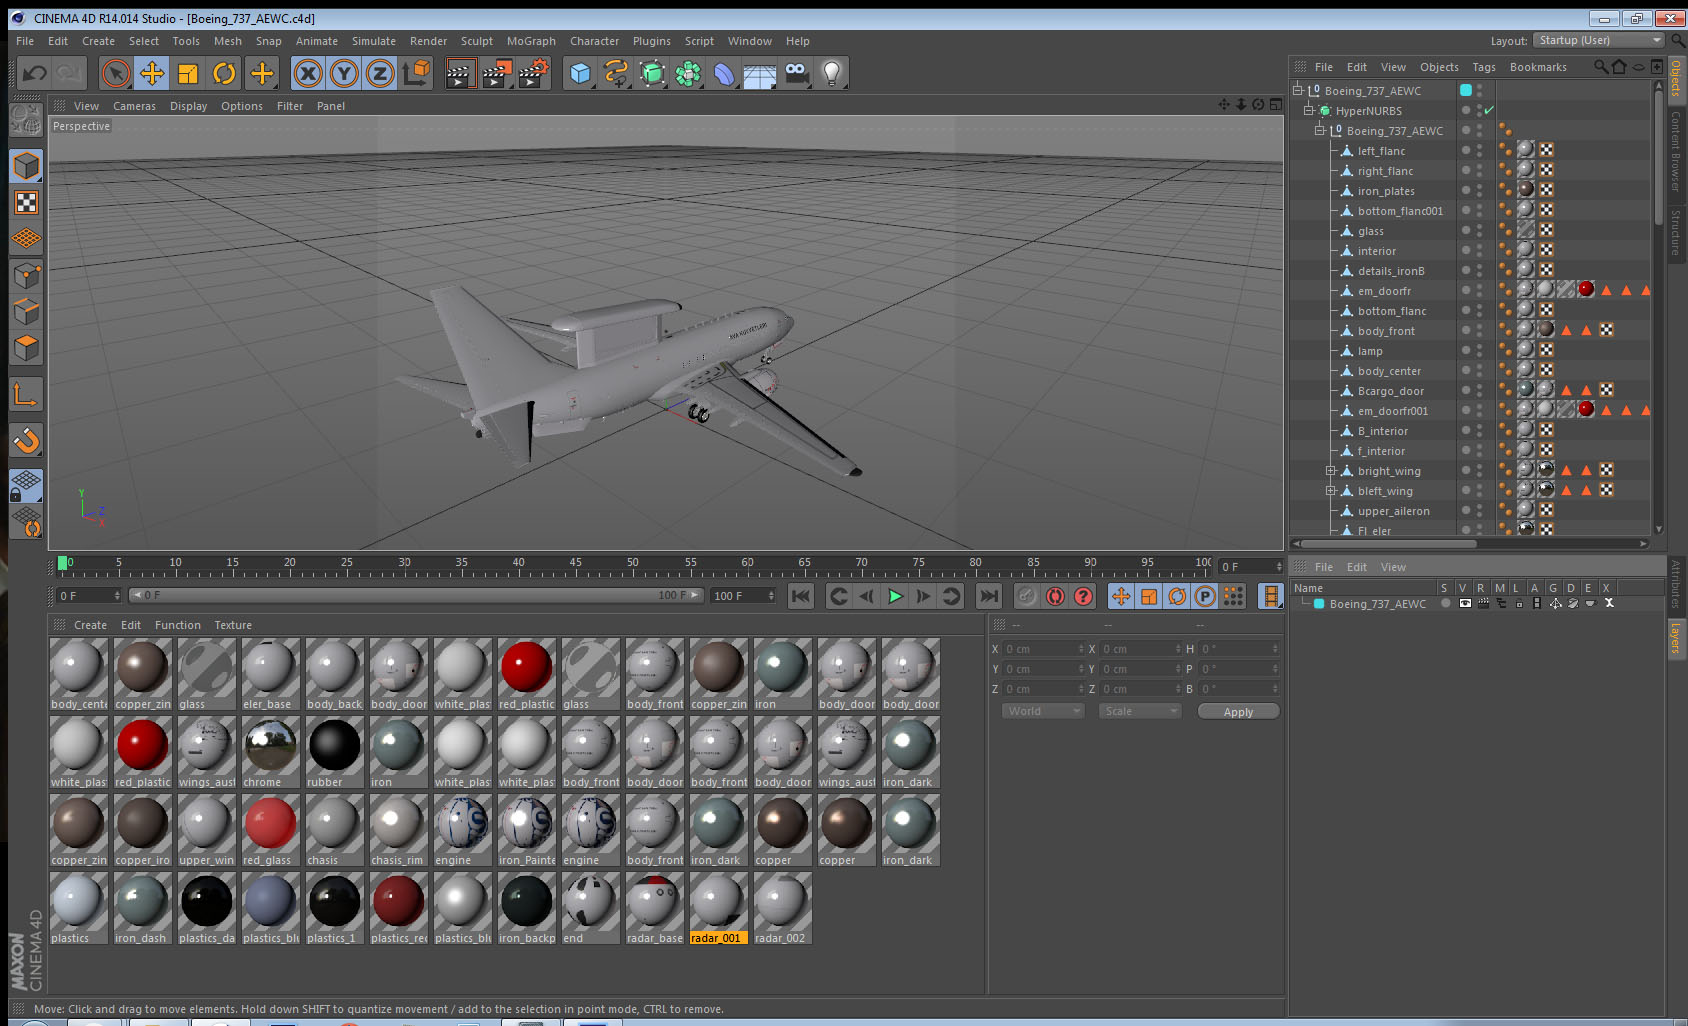This screenshot has width=1688, height=1026.
Task: Jump to the end of animation
Action: coord(988,596)
